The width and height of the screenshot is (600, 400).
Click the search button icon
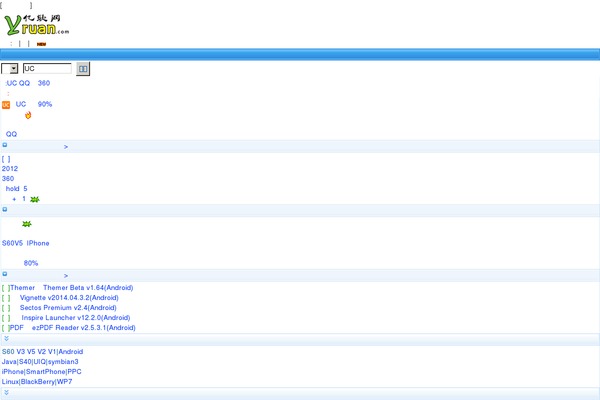pos(83,69)
